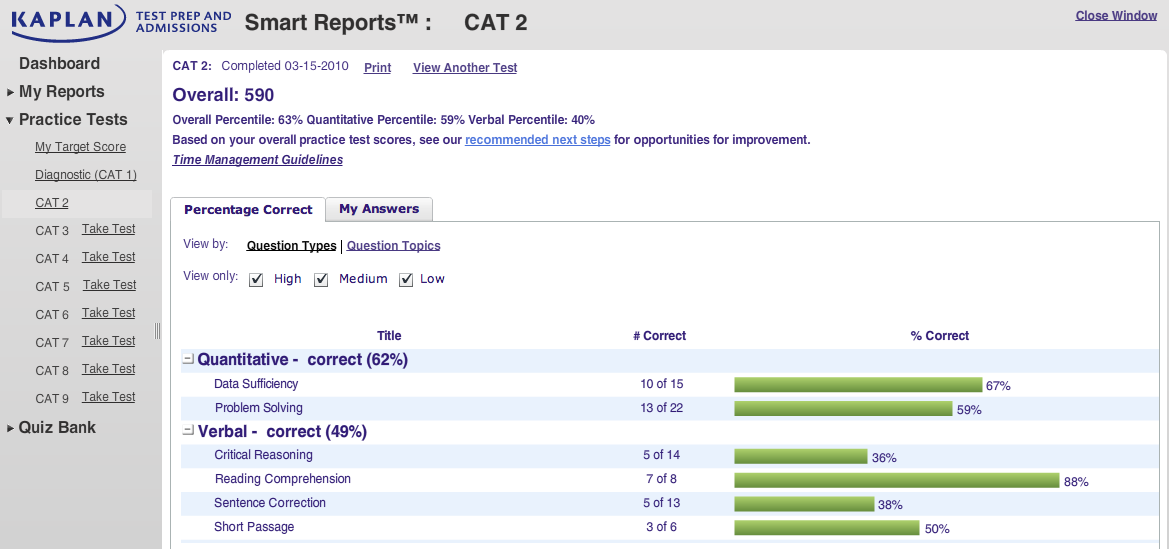
Task: Uncheck the High difficulty checkbox
Action: [256, 280]
